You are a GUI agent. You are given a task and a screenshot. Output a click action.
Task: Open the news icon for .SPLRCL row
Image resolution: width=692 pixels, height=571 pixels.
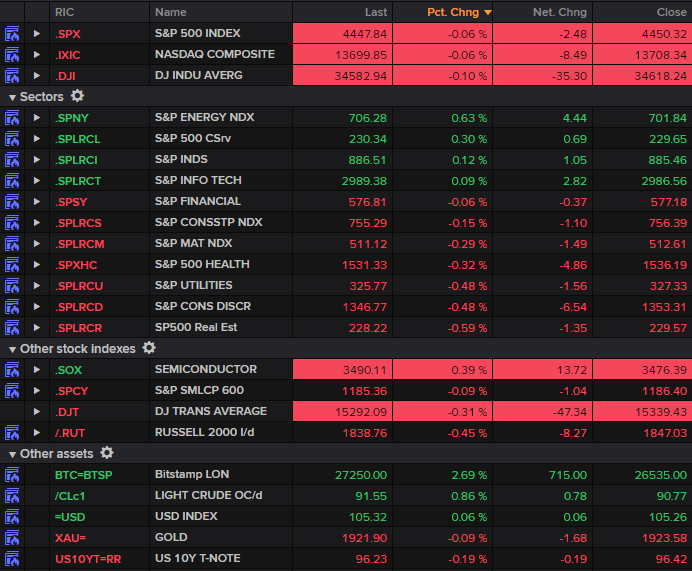click(x=12, y=139)
